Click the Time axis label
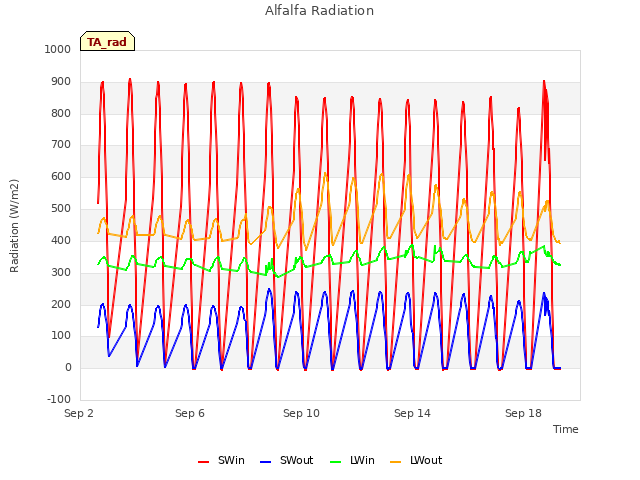Screen dimensions: 640x480 click(566, 429)
